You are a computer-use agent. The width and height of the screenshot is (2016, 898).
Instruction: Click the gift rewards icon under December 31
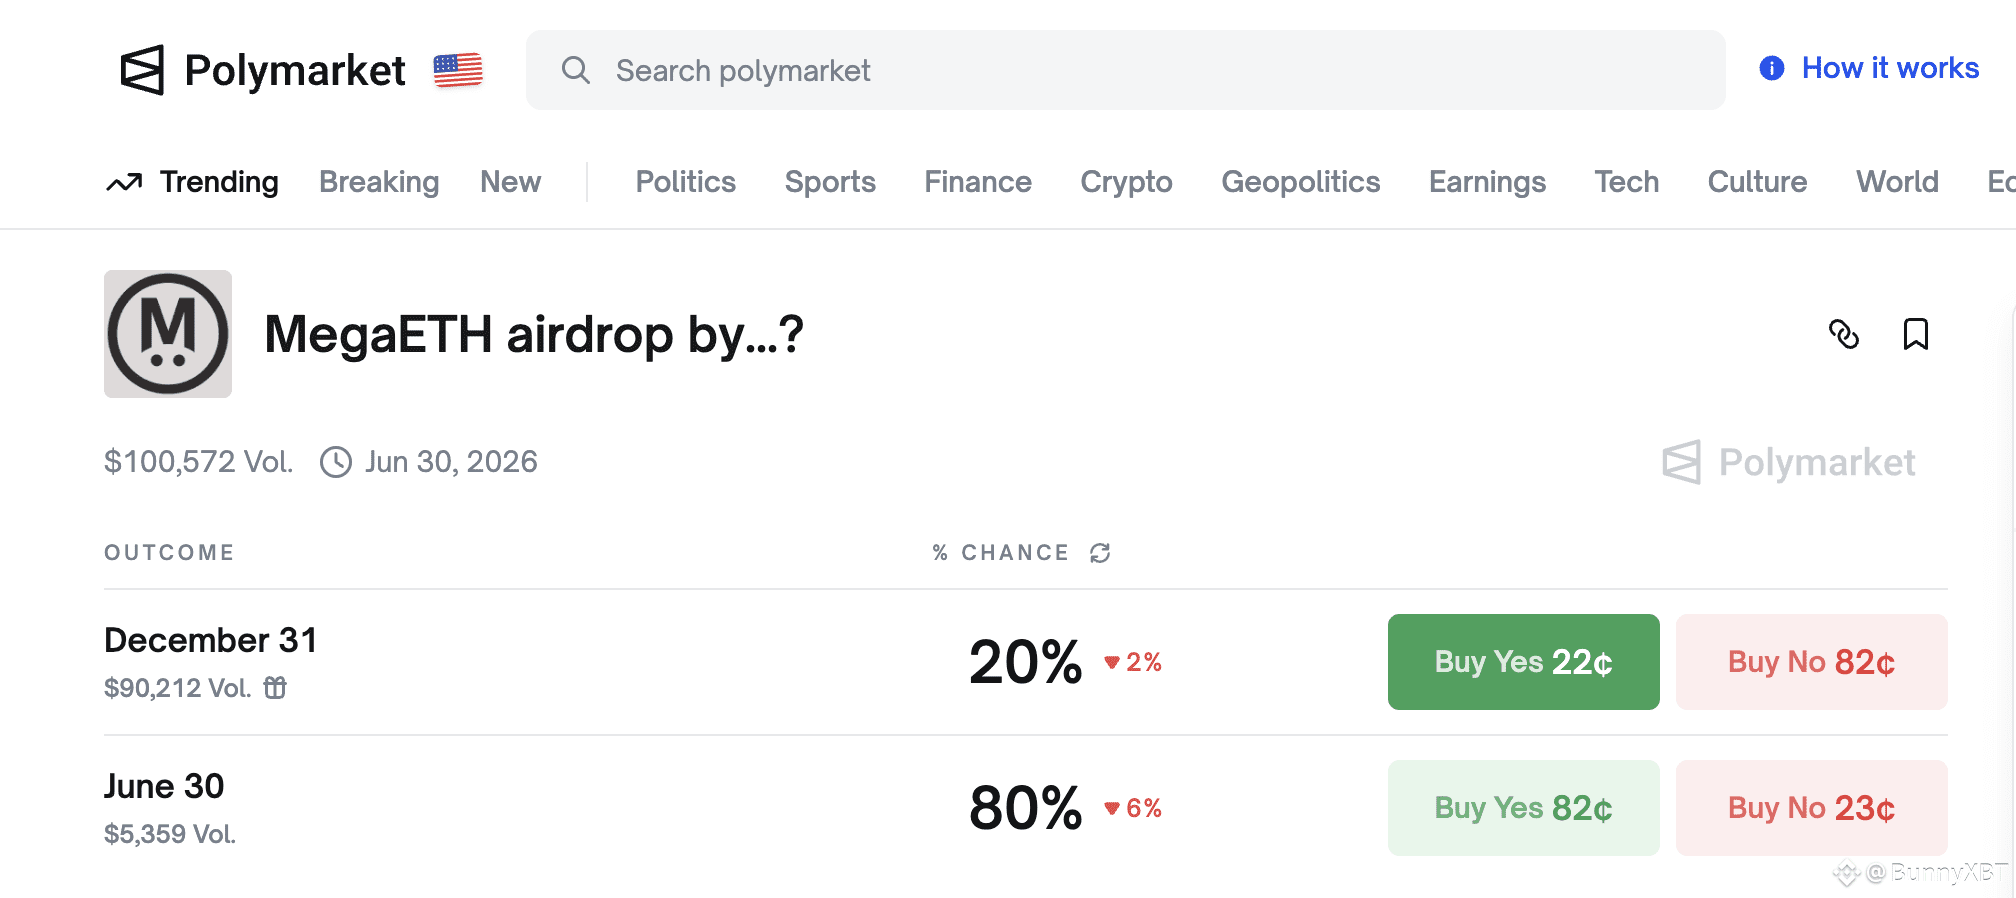[275, 688]
